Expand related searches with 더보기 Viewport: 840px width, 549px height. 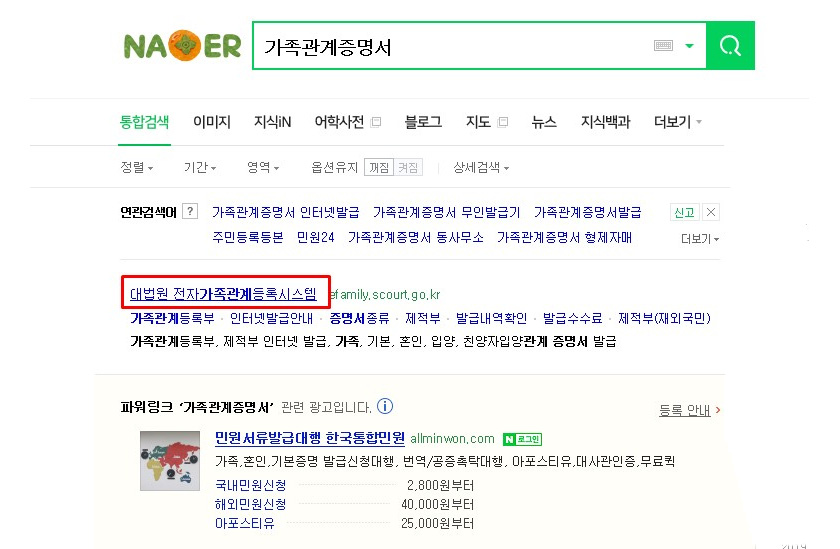click(x=700, y=238)
